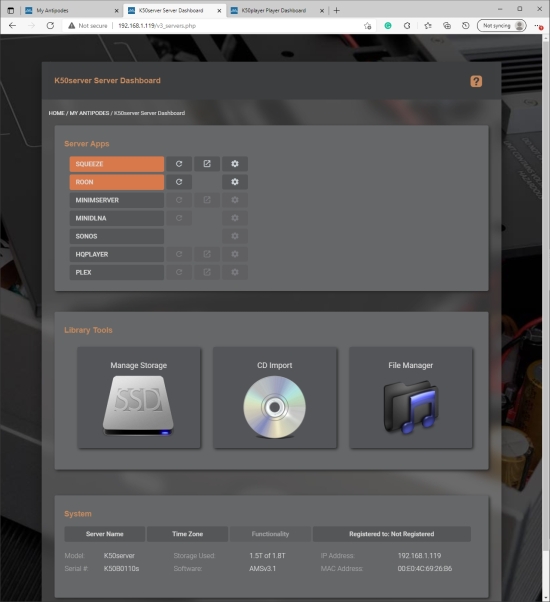
Task: Open browser settings and more menu
Action: coord(538,26)
